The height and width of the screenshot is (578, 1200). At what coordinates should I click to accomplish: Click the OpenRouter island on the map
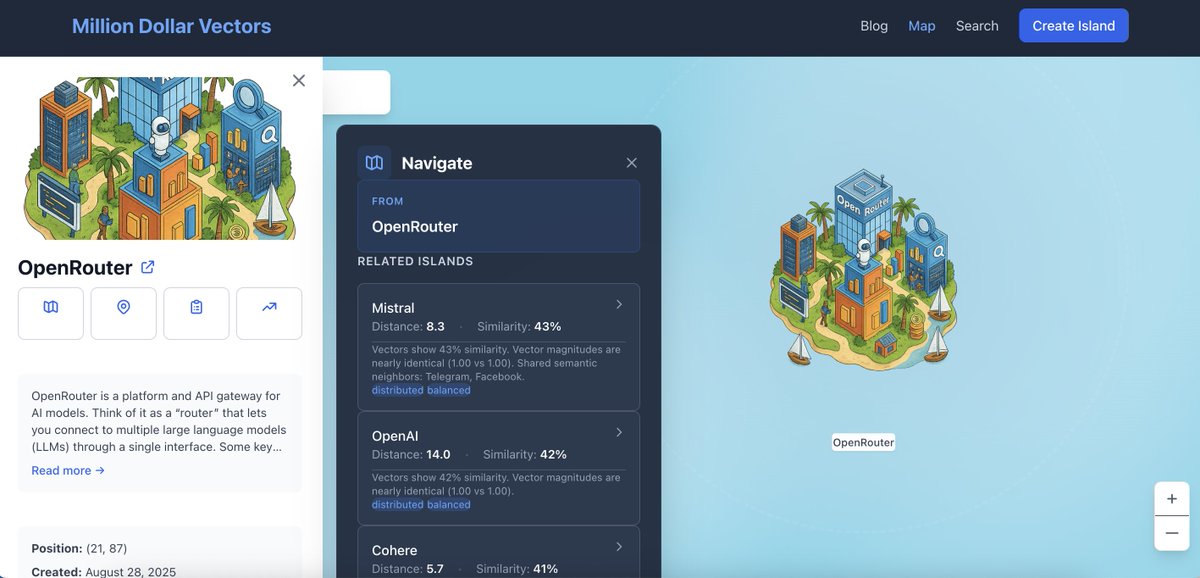point(862,268)
